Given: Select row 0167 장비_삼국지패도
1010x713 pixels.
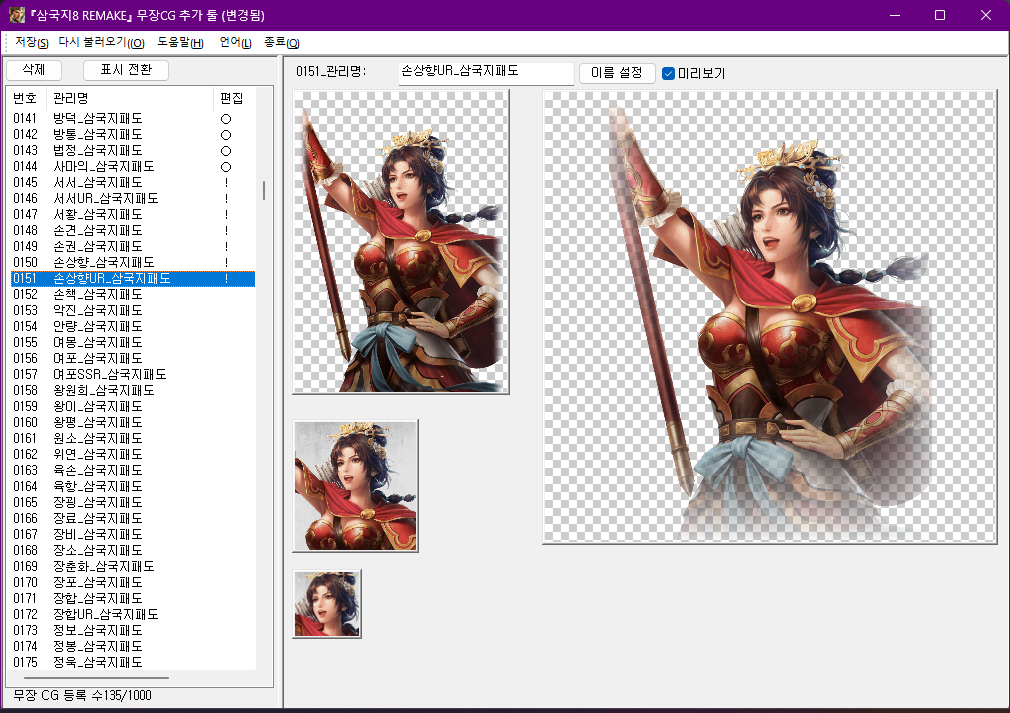Looking at the screenshot, I should click(133, 534).
